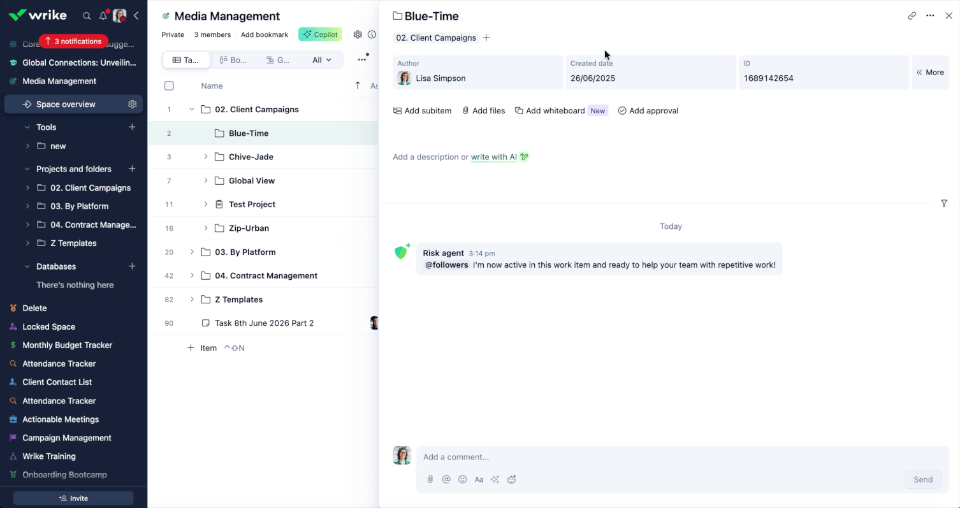Filter the activity stream

(x=944, y=203)
